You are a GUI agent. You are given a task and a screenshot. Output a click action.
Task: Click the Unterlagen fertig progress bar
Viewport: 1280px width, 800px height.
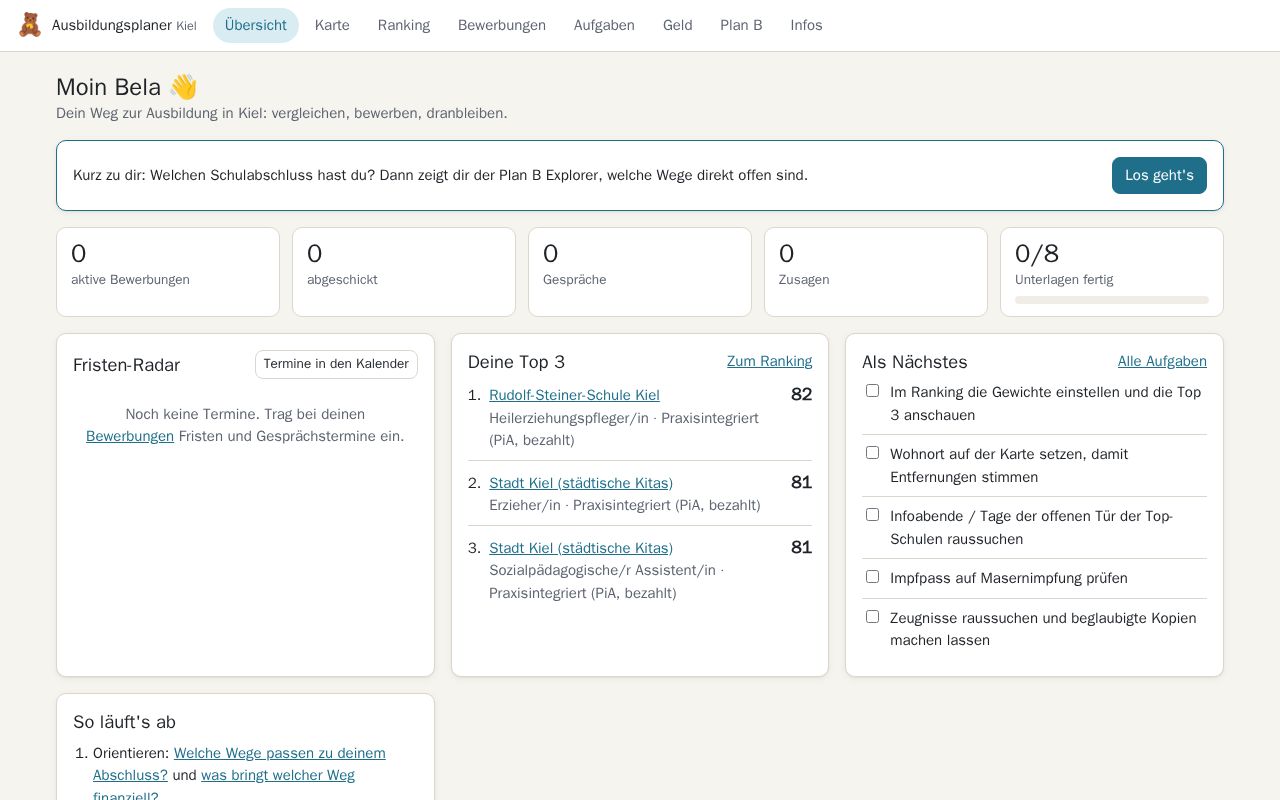coord(1112,300)
